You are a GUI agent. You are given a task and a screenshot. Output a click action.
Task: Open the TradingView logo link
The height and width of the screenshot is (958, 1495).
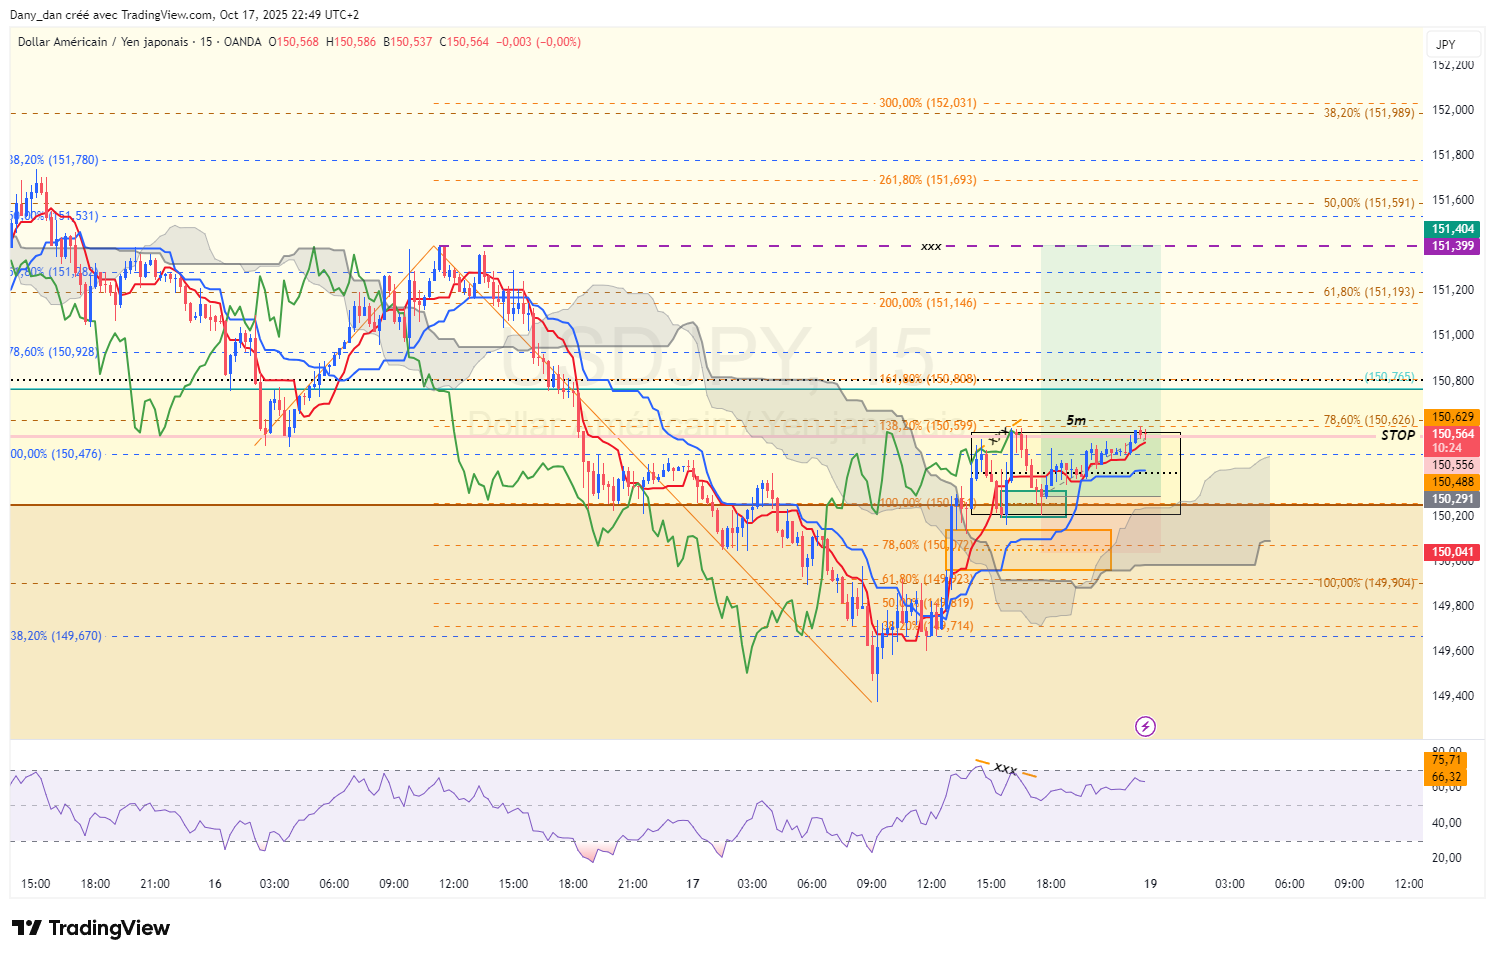click(x=91, y=928)
